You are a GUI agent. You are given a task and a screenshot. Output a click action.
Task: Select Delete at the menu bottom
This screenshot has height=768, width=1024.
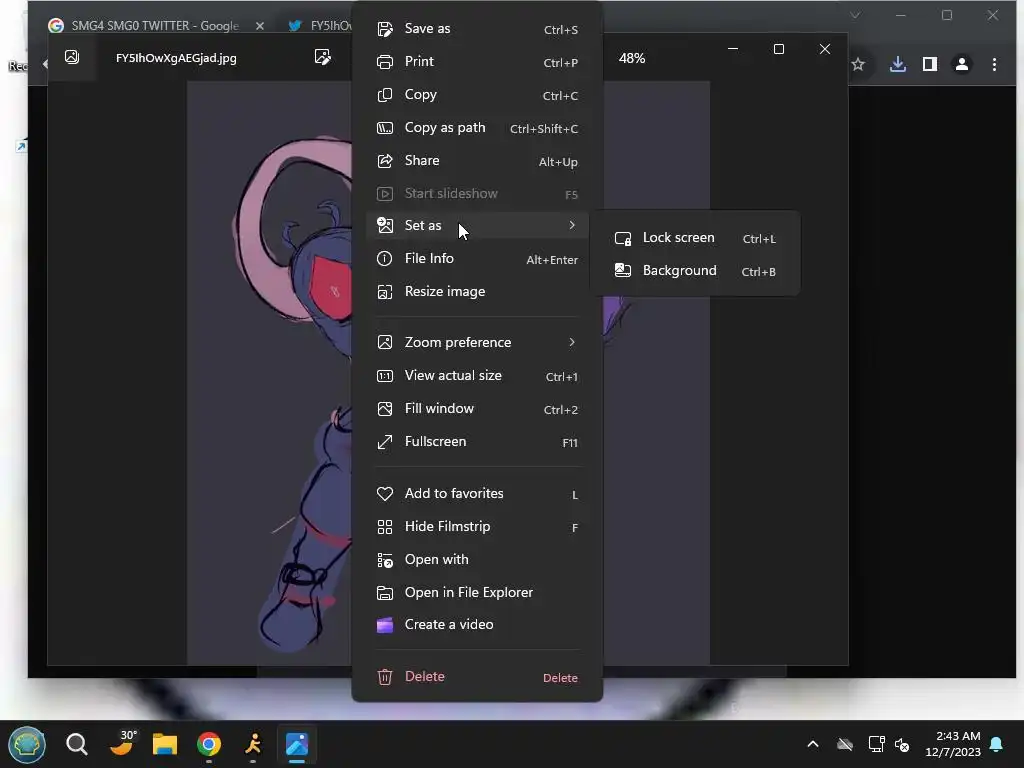[477, 677]
